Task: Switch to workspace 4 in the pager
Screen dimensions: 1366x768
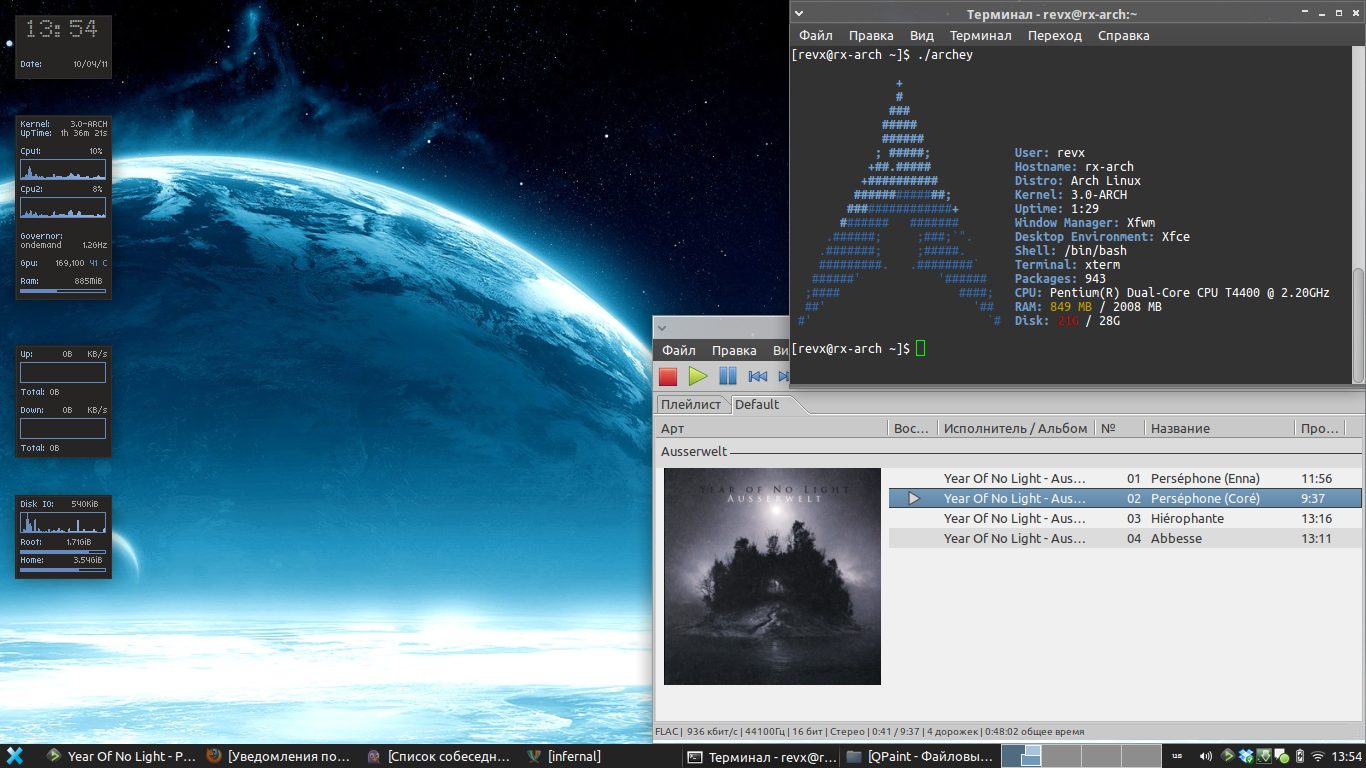Action: coord(1141,756)
